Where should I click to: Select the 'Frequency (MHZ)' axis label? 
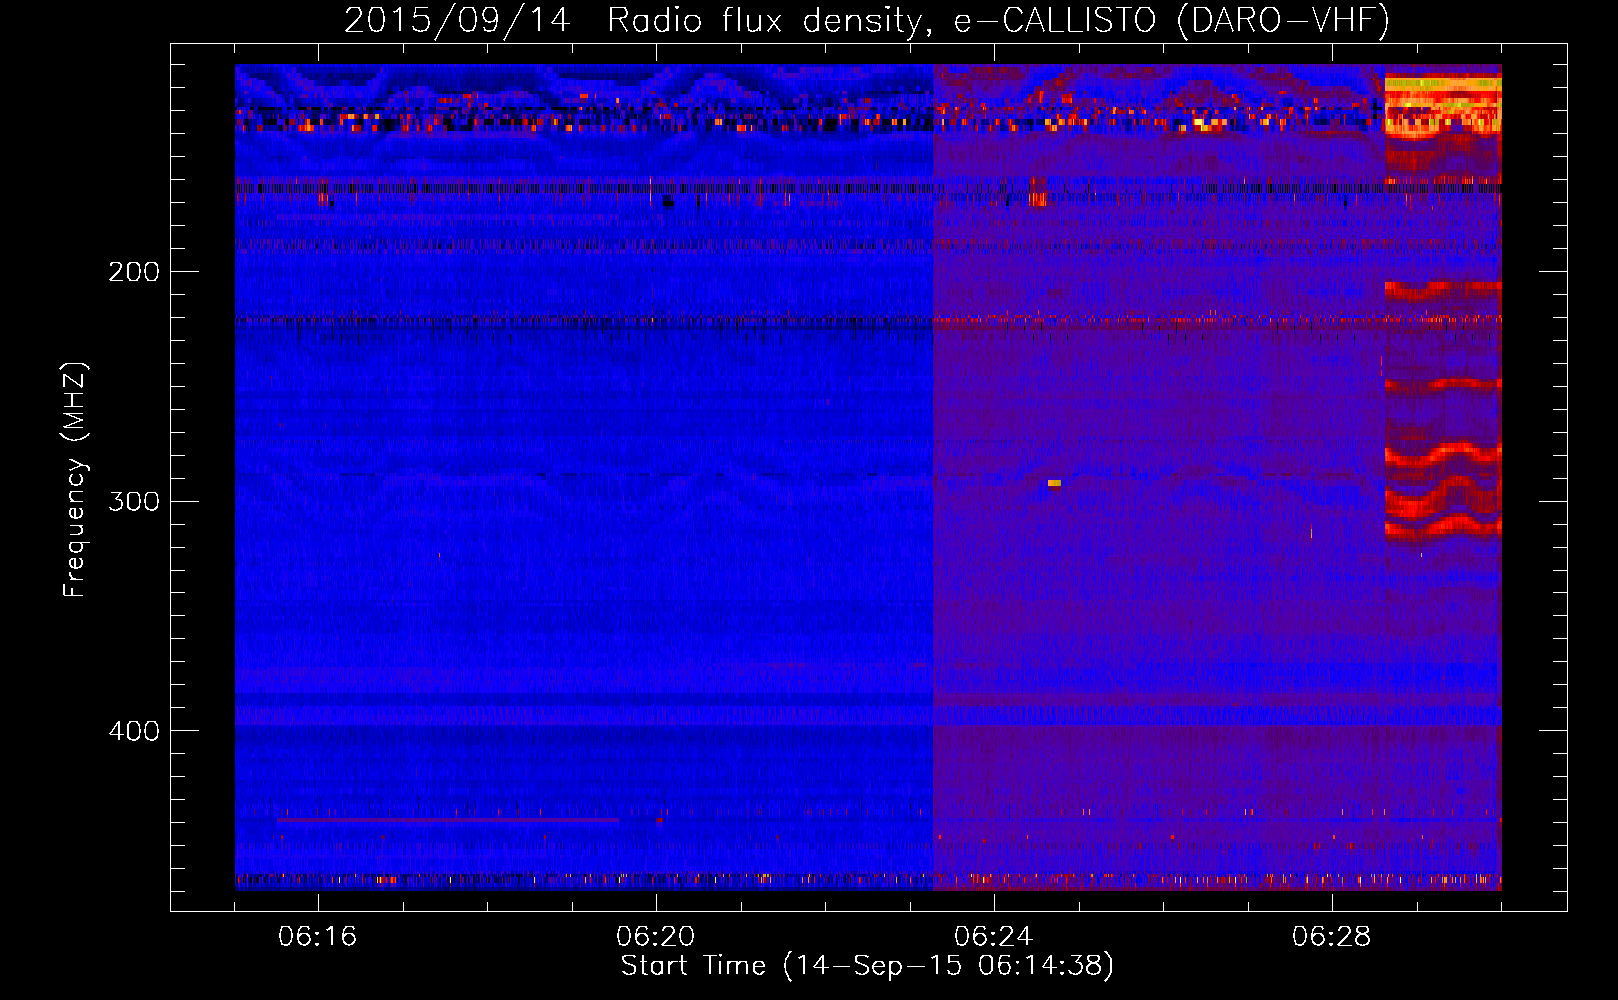[75, 480]
